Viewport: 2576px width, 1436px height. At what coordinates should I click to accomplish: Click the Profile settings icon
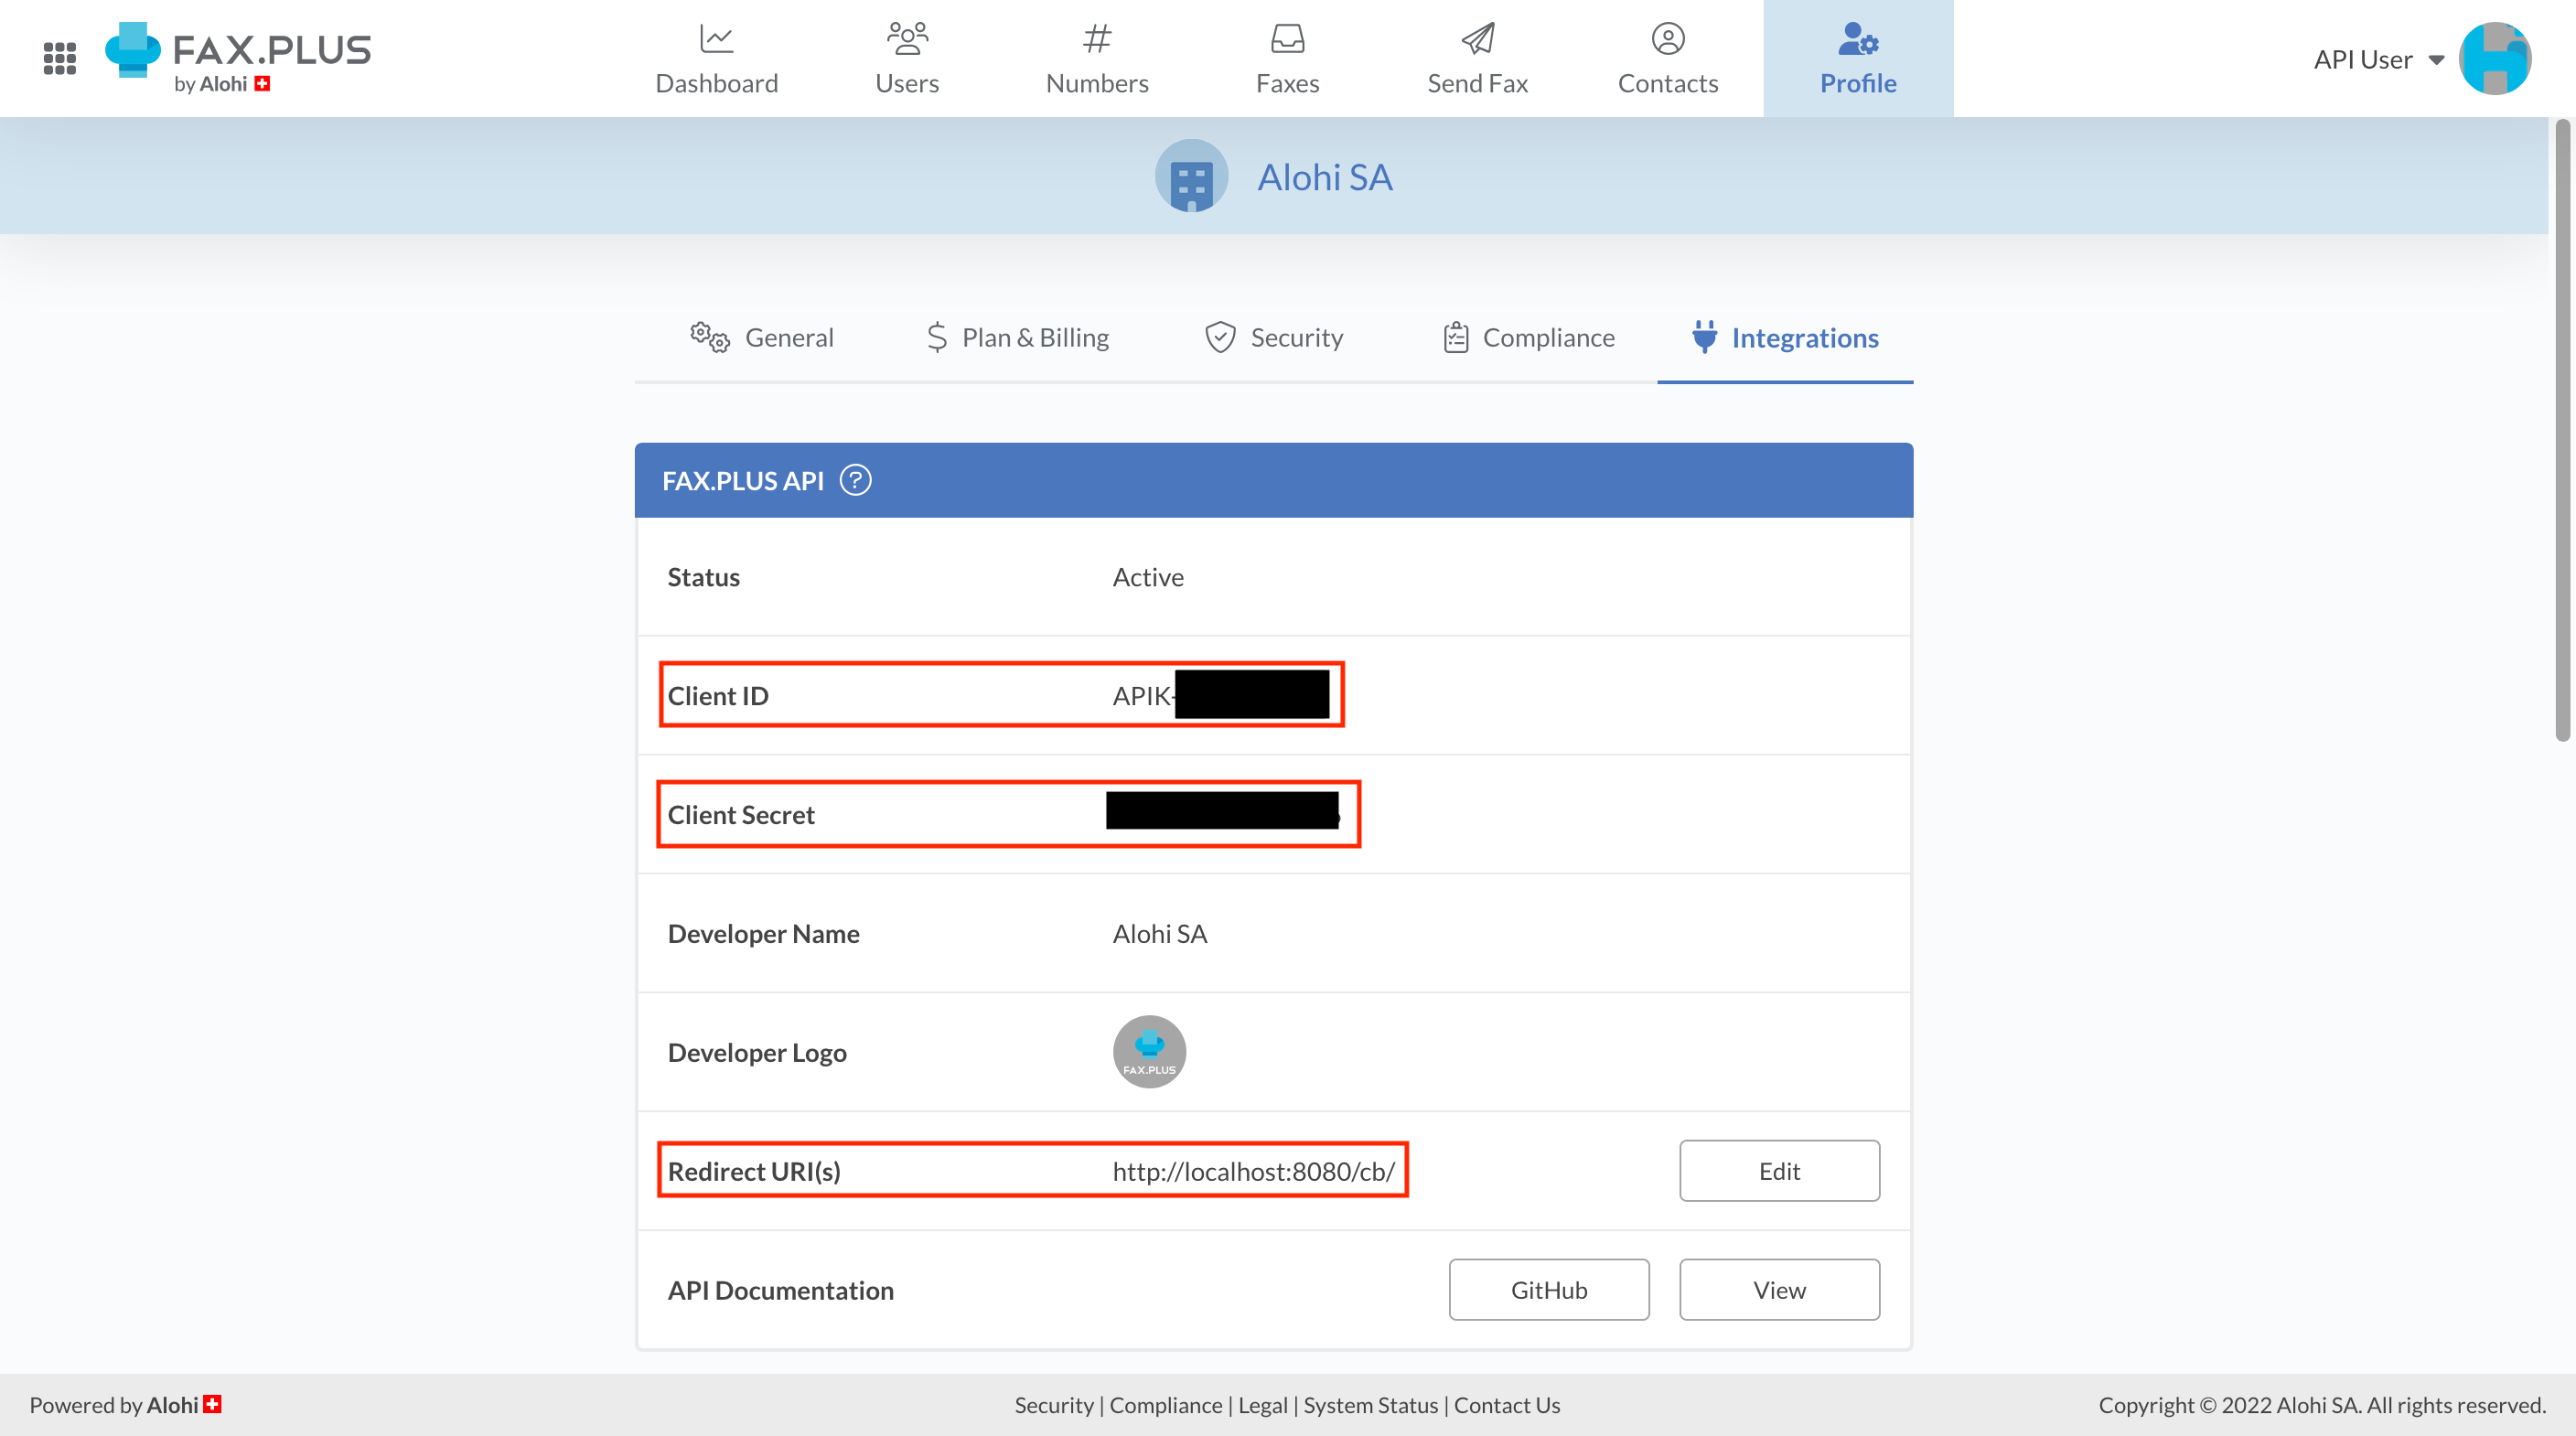(1858, 40)
